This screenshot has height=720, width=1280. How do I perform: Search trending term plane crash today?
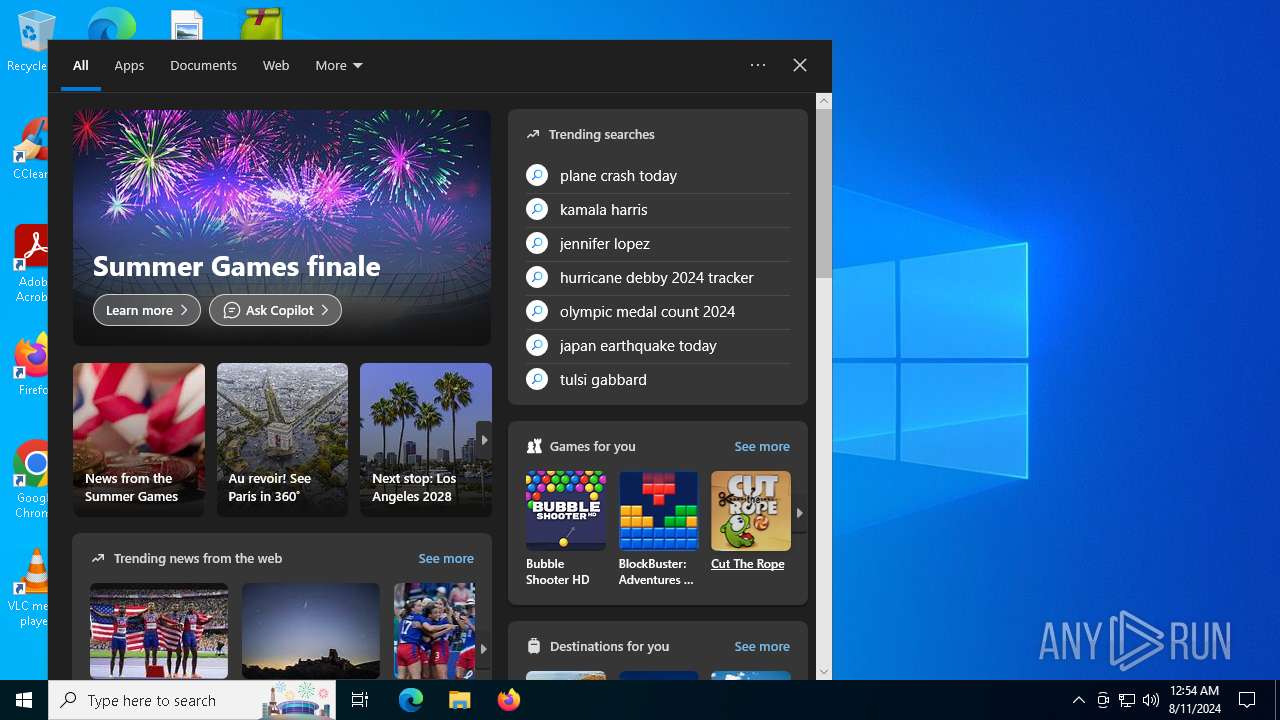tap(618, 175)
